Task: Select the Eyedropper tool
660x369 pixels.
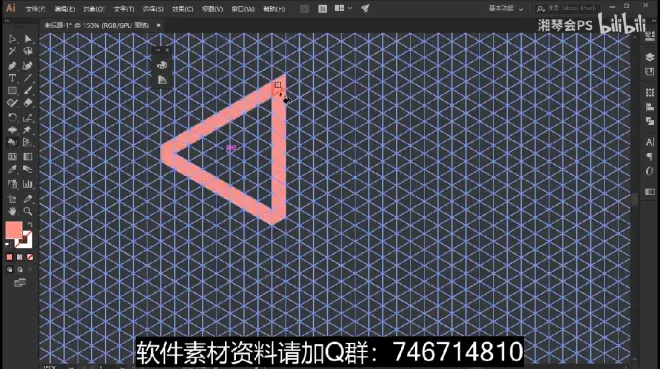Action: [12, 169]
